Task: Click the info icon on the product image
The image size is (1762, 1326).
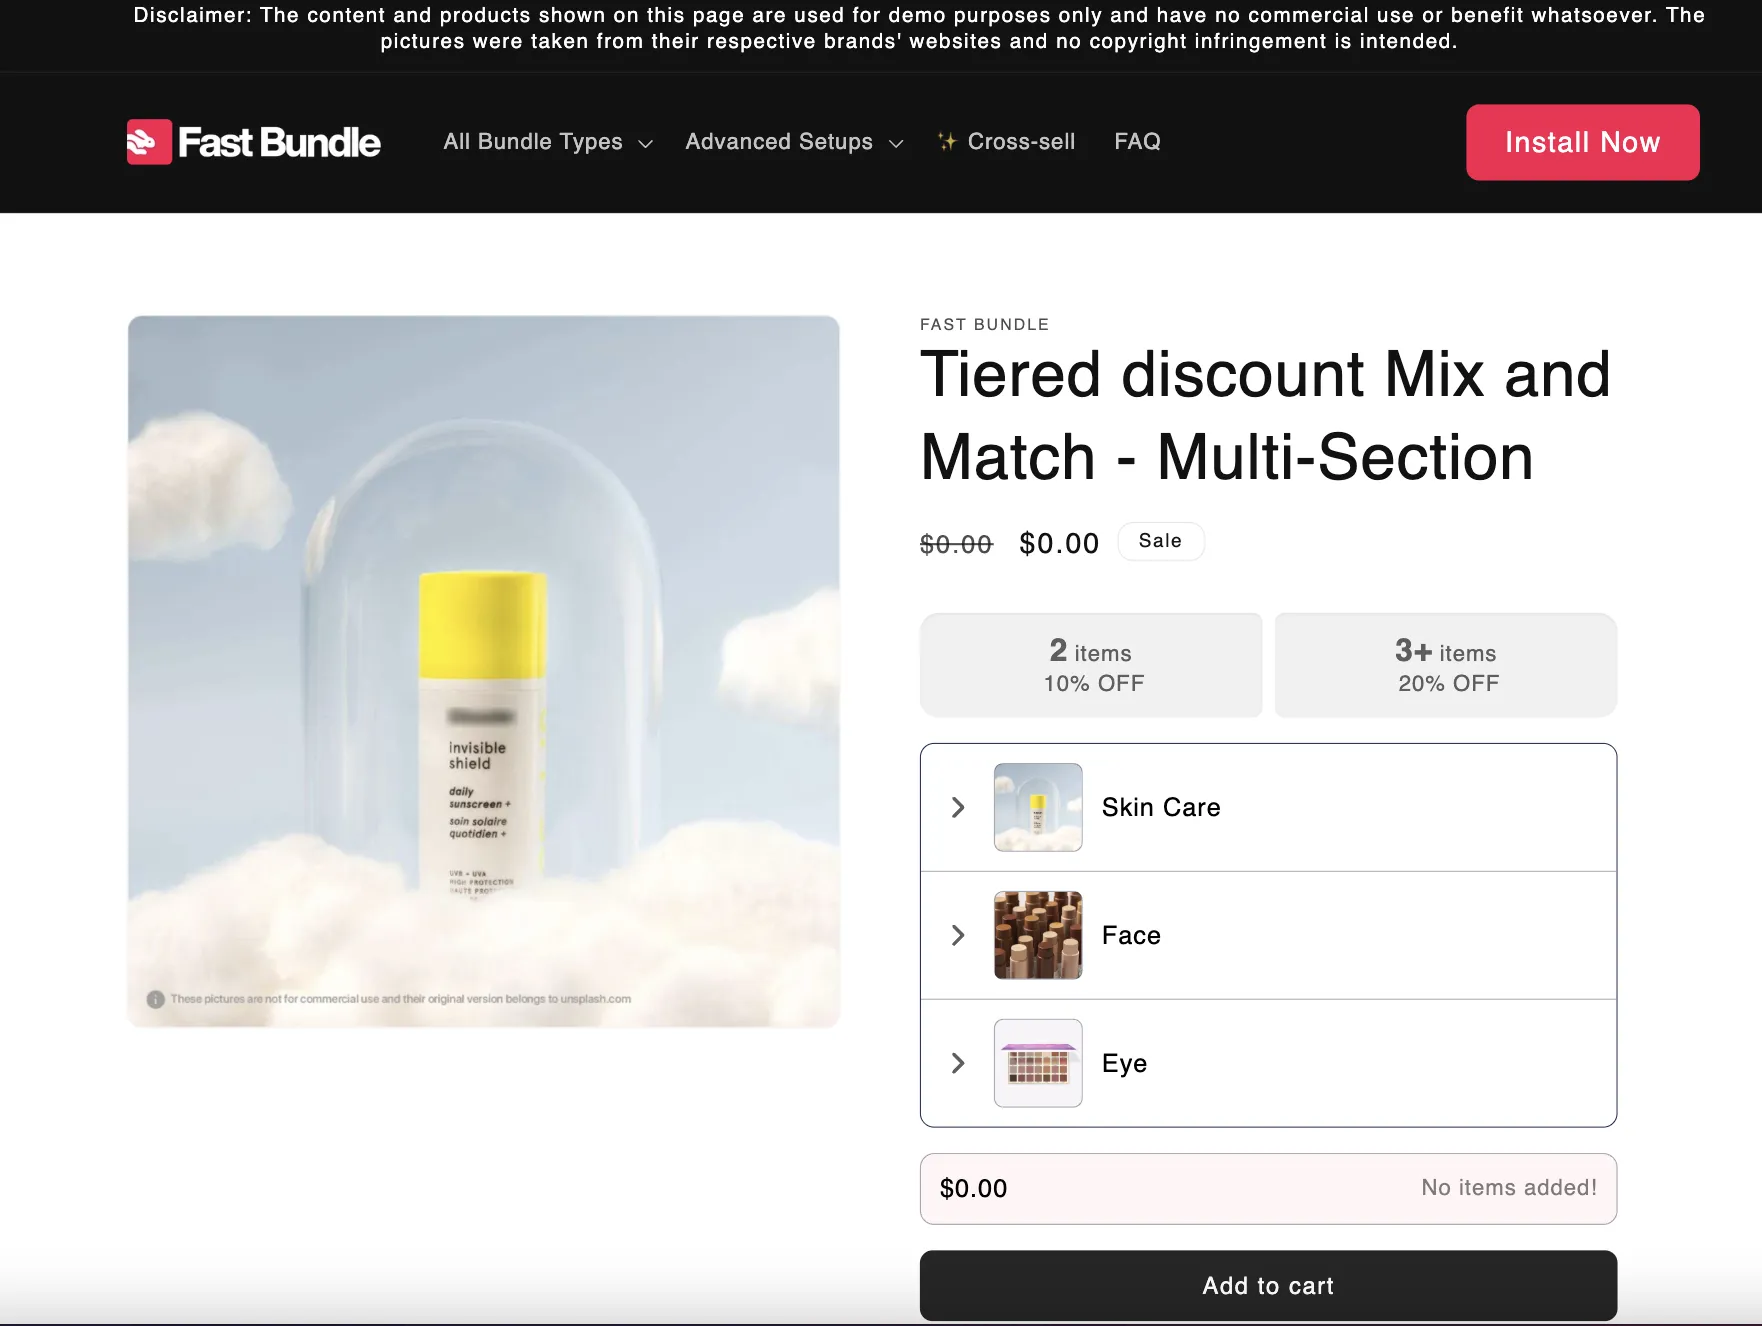Action: 156,998
